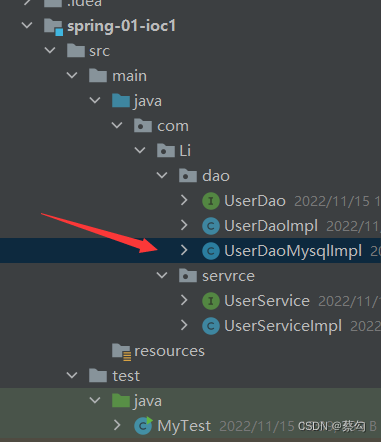The width and height of the screenshot is (381, 442).
Task: Collapse the dao package node
Action: click(162, 175)
